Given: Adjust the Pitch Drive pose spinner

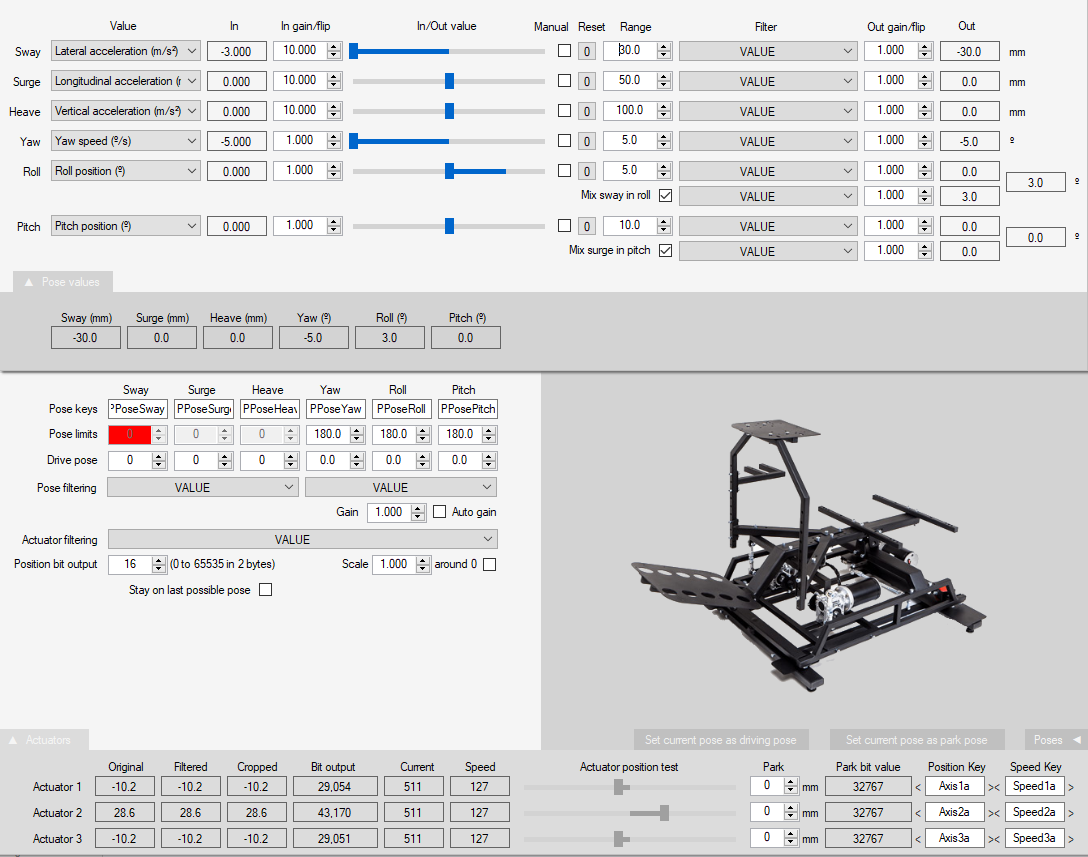Looking at the screenshot, I should (x=489, y=460).
